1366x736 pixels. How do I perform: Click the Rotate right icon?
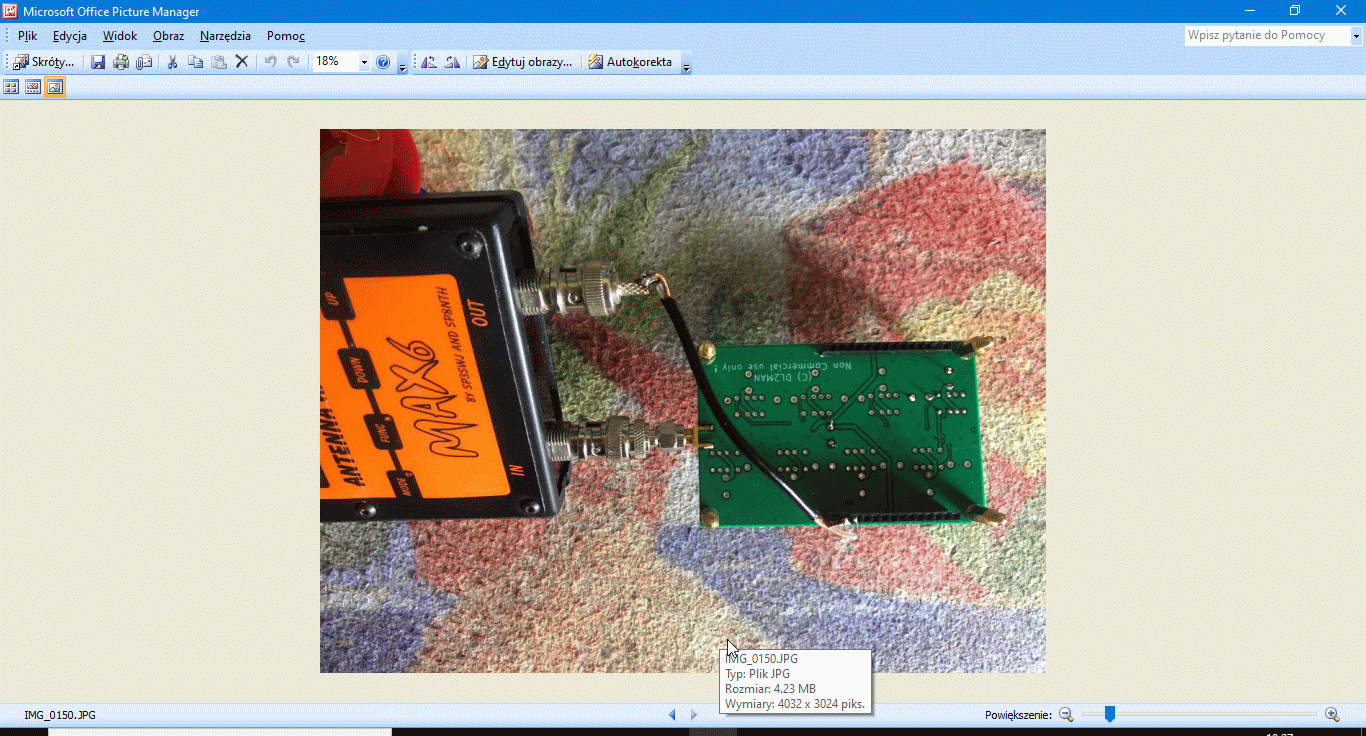click(x=452, y=62)
